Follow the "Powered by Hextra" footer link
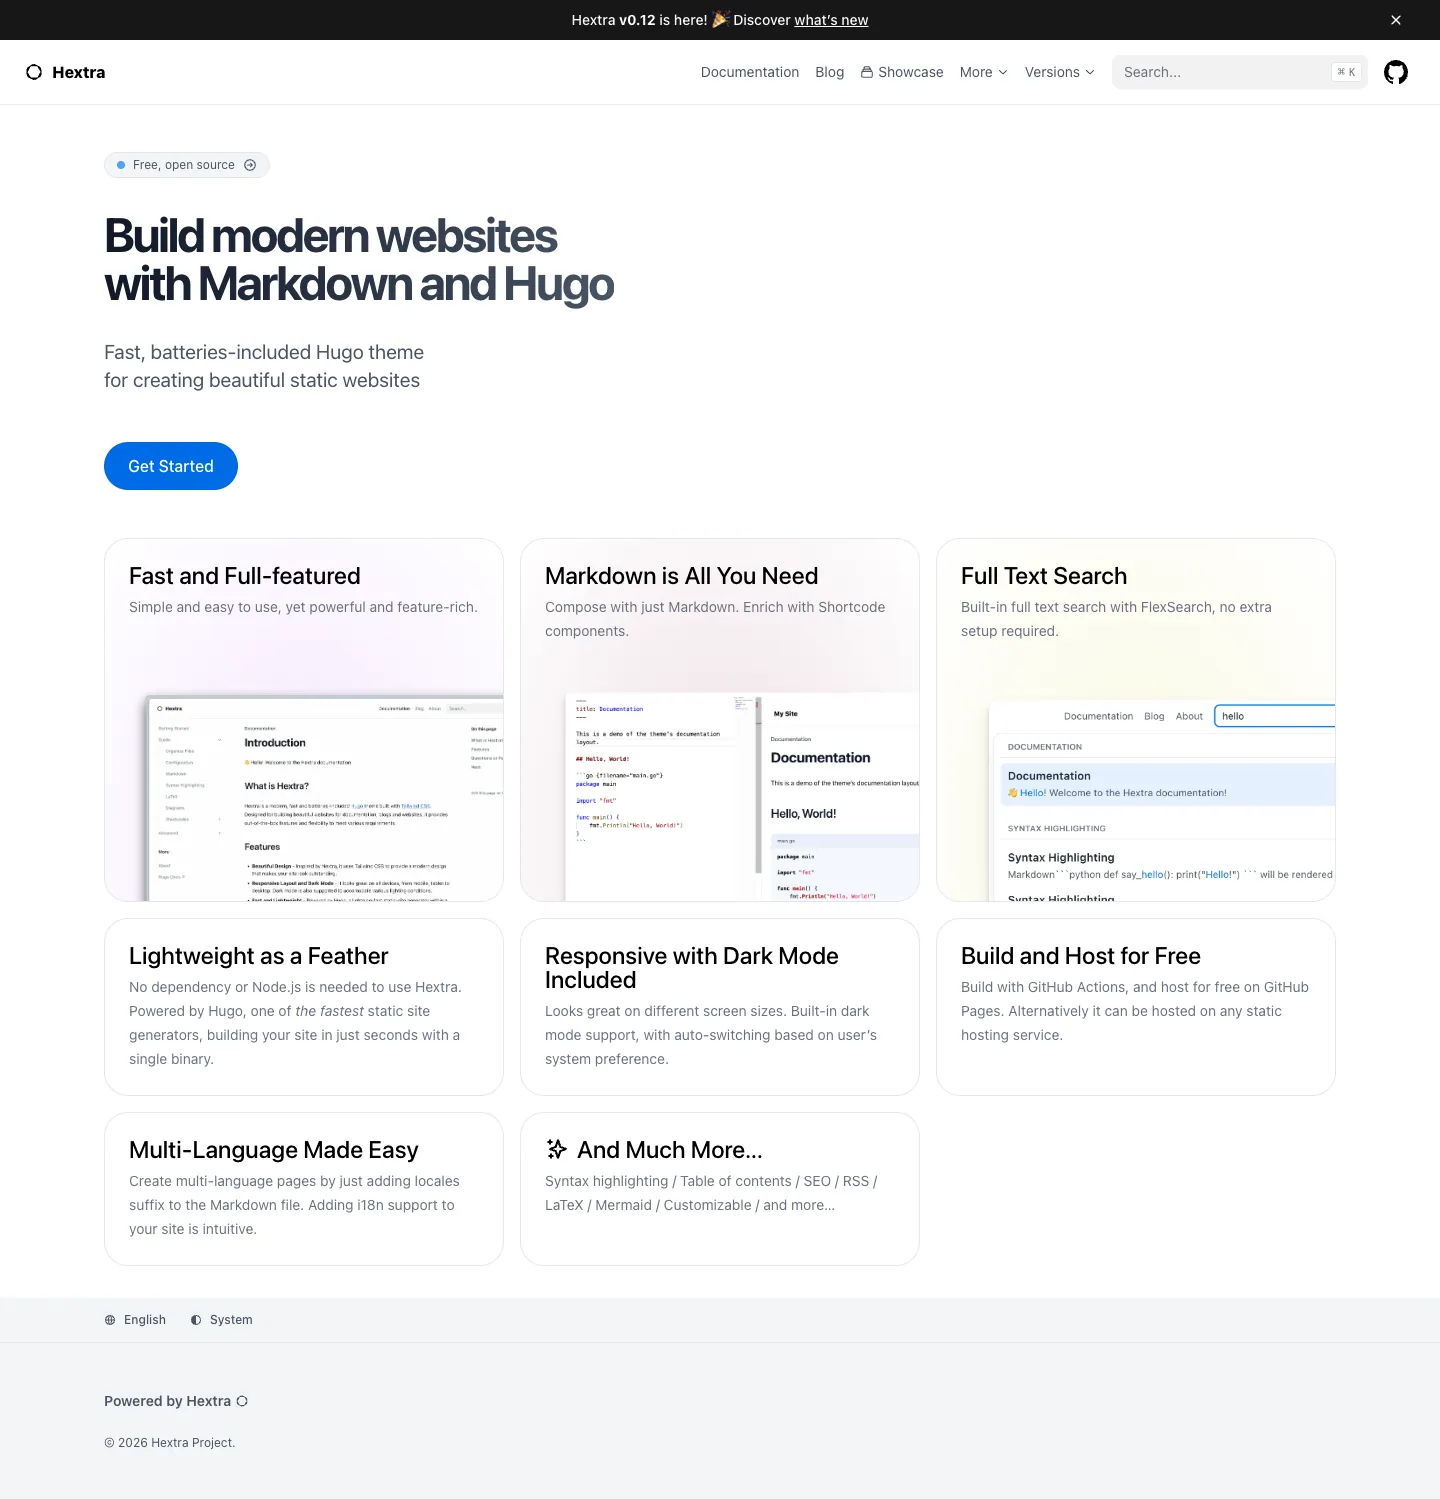 pyautogui.click(x=176, y=1401)
